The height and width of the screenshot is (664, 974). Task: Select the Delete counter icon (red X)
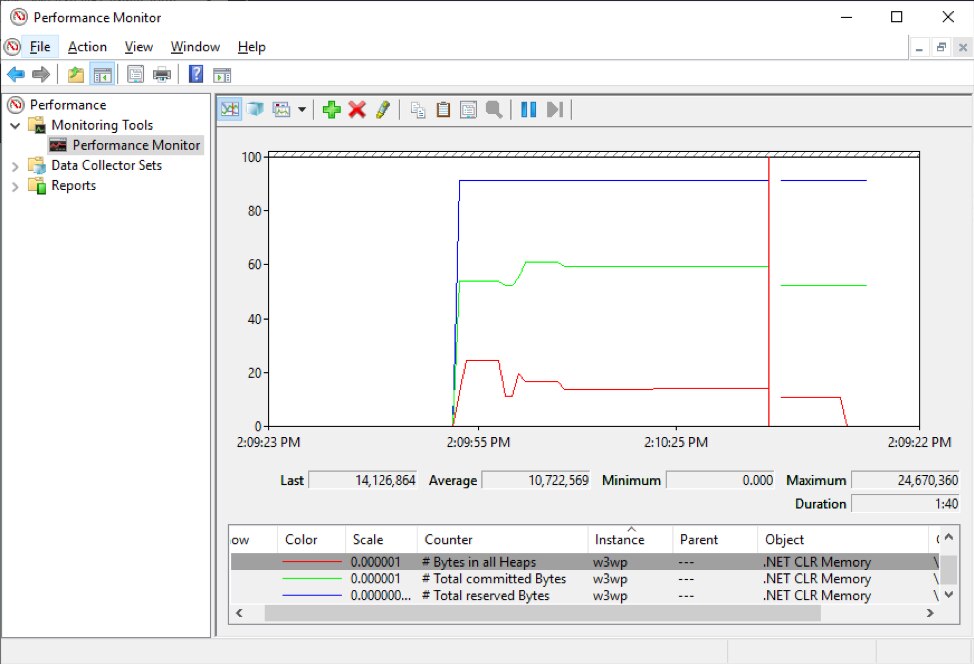356,108
